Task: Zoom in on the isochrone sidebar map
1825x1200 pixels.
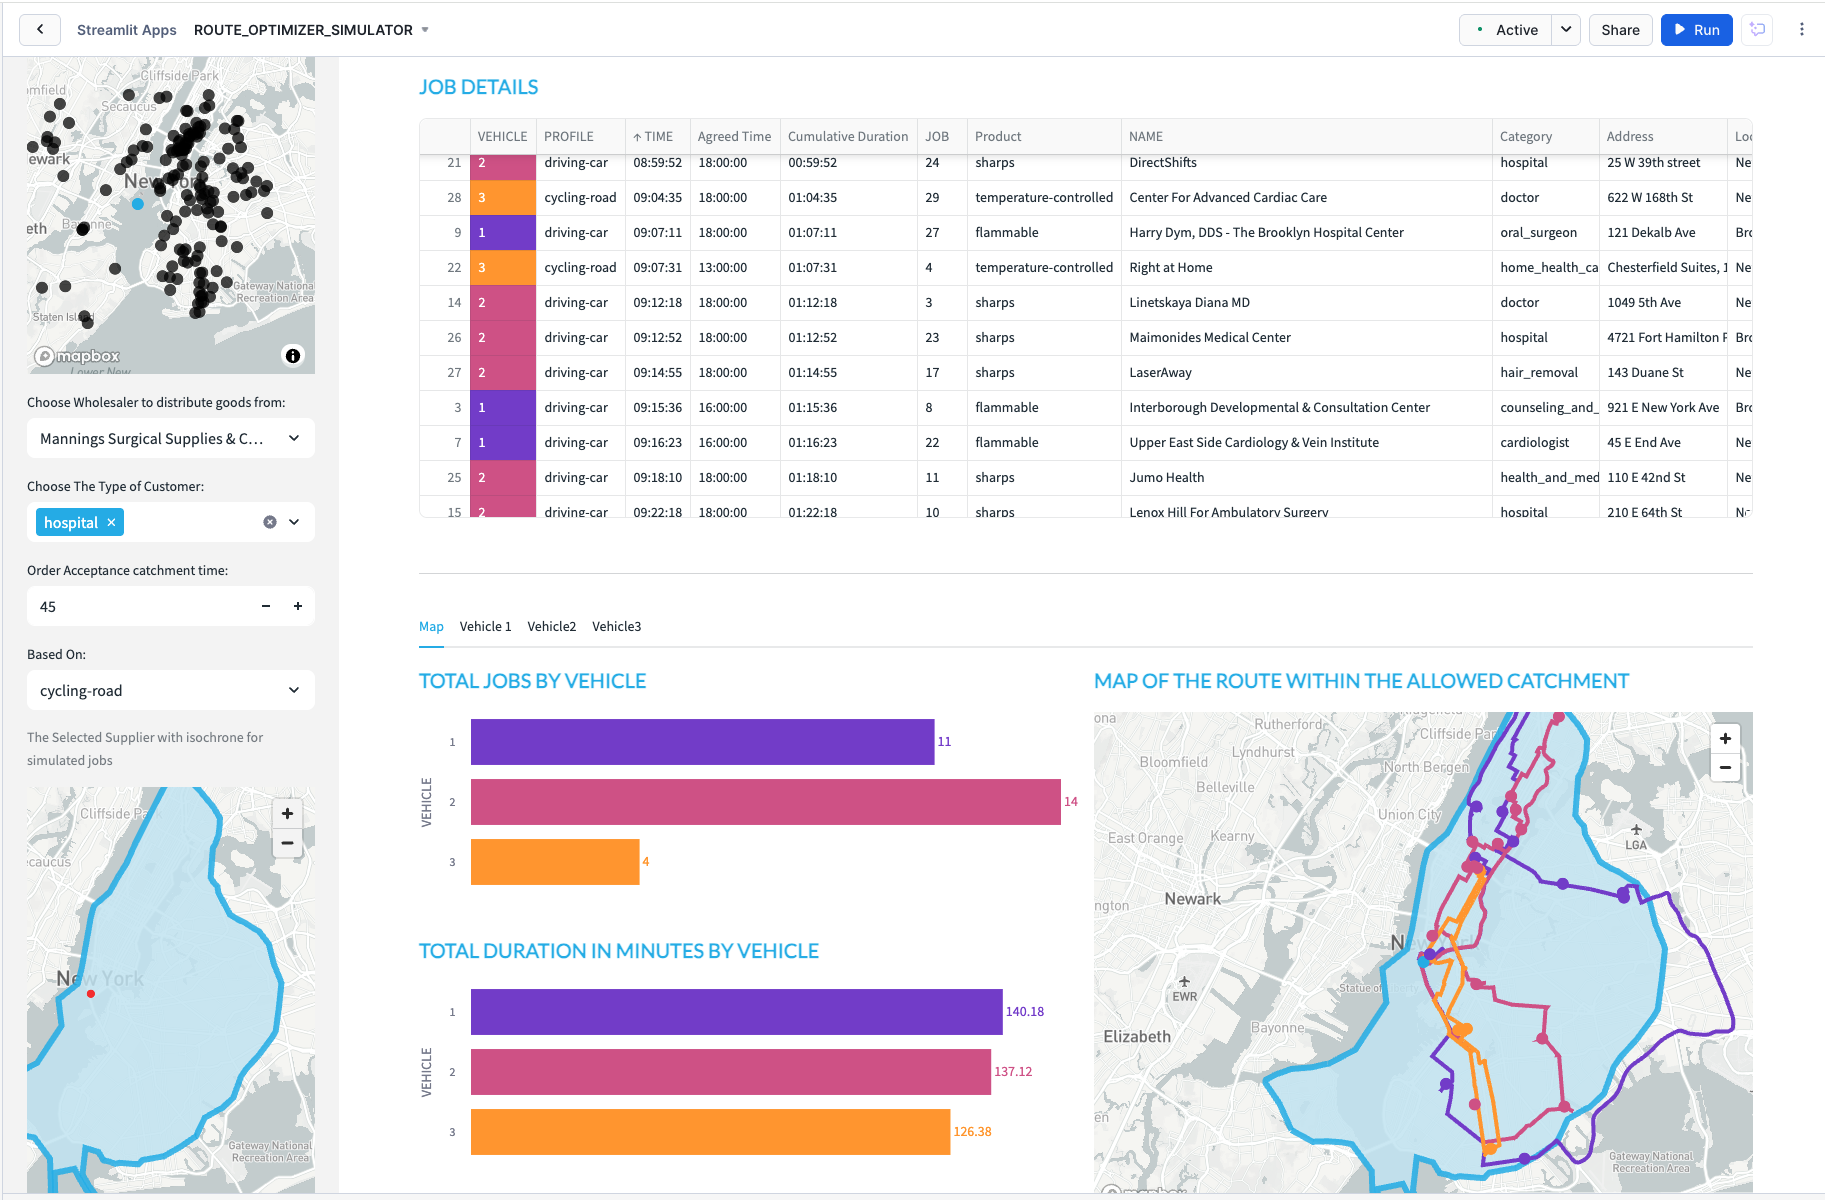Action: coord(287,814)
